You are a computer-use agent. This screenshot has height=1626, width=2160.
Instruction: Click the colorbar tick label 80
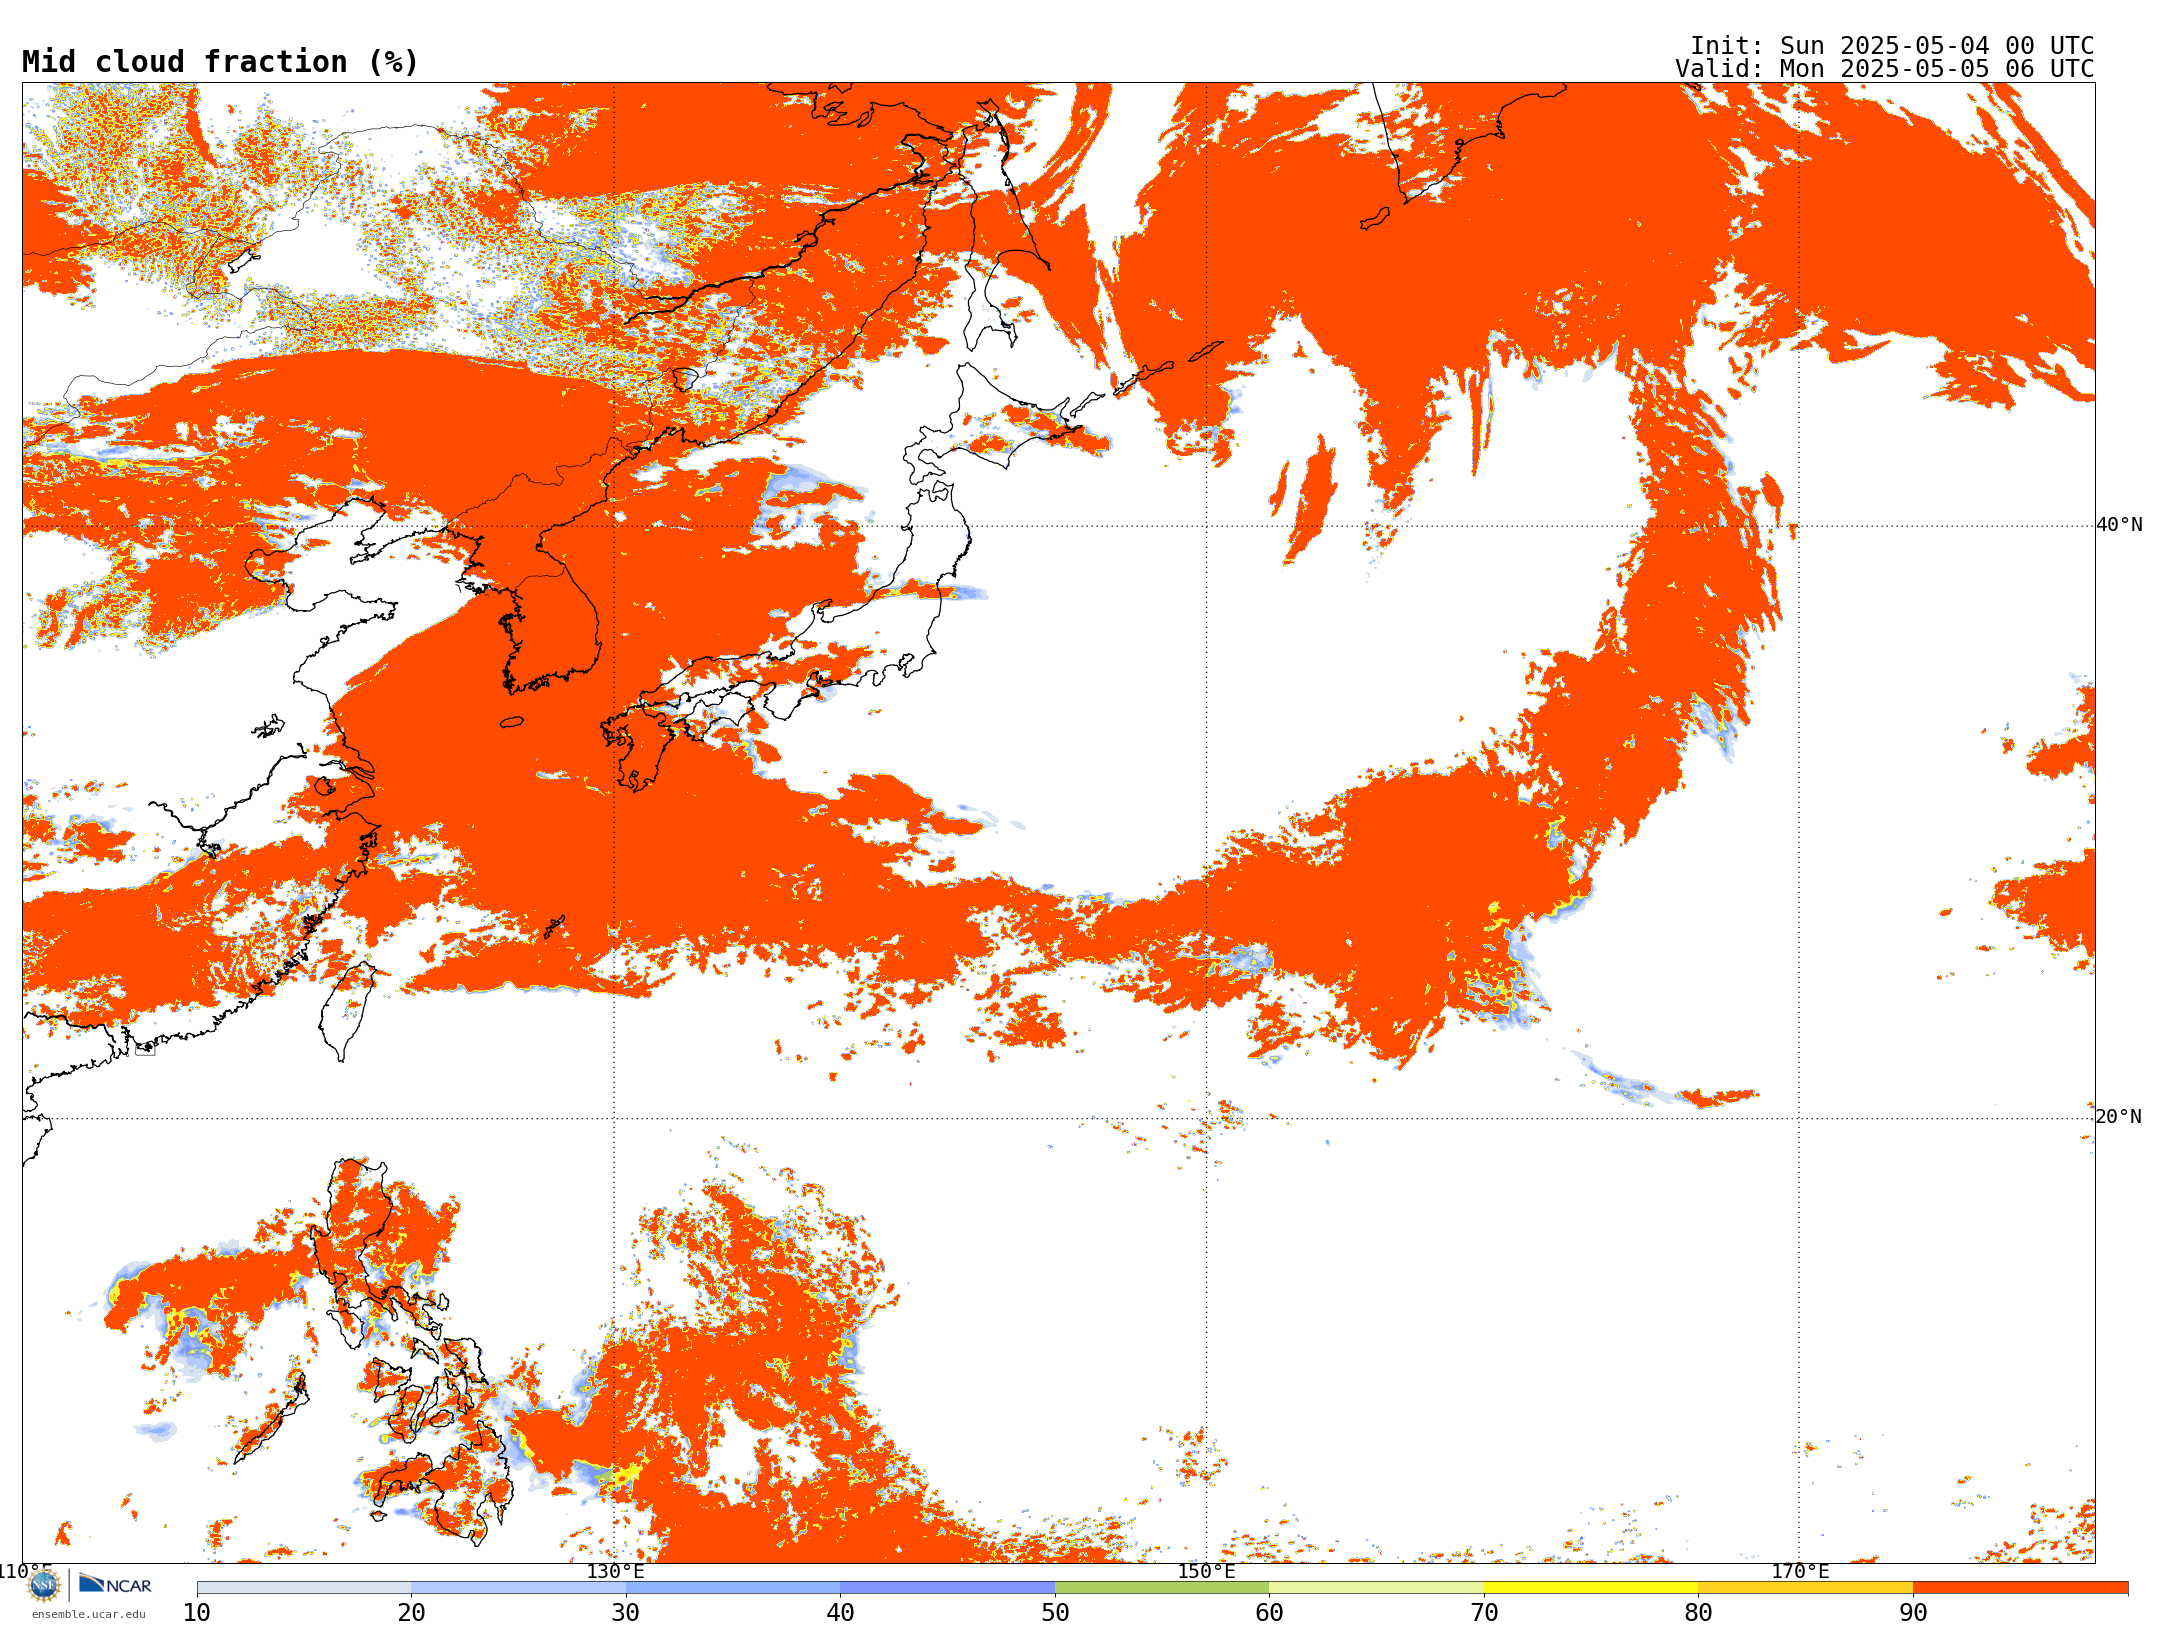pos(1699,1613)
